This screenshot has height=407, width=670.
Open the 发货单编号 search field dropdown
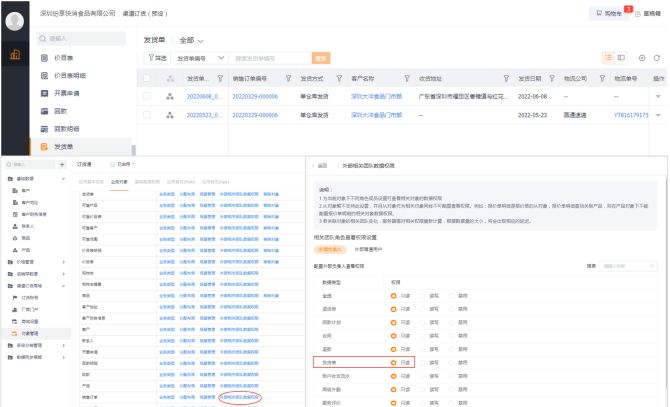click(194, 59)
